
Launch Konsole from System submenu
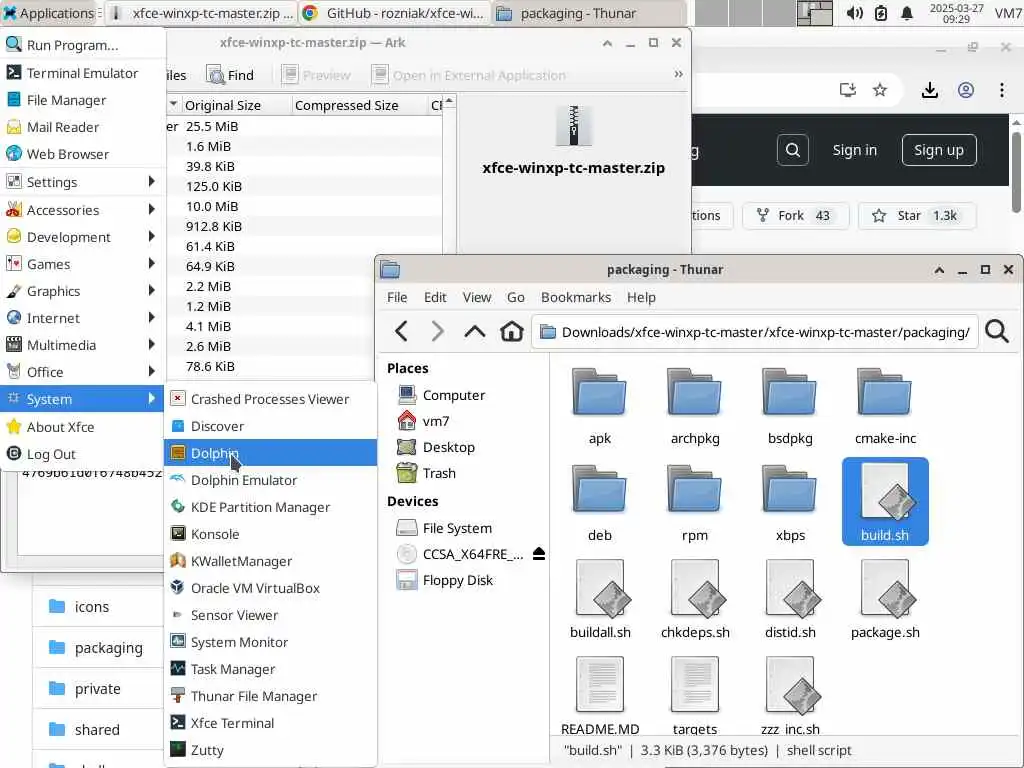coord(270,534)
